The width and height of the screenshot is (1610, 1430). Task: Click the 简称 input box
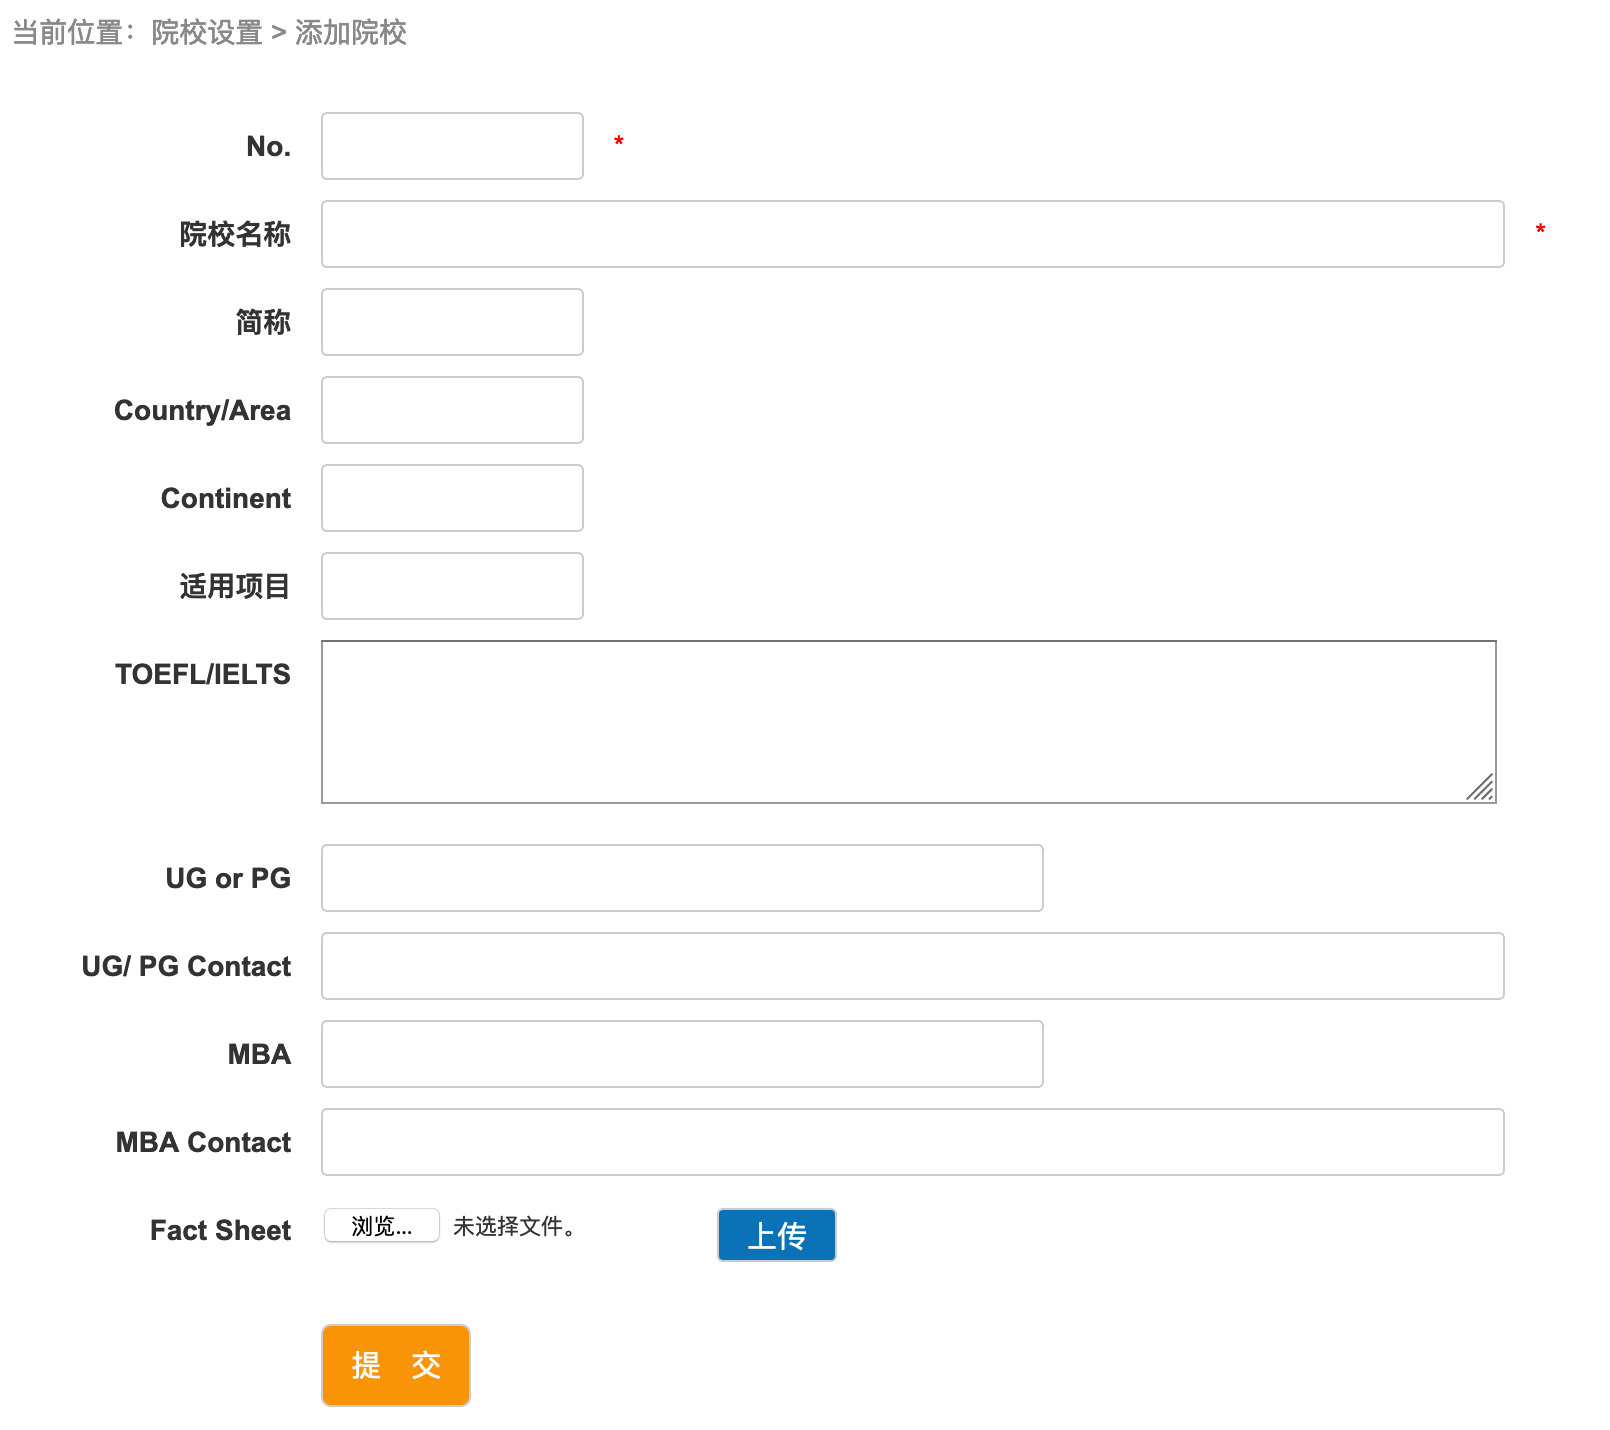452,322
